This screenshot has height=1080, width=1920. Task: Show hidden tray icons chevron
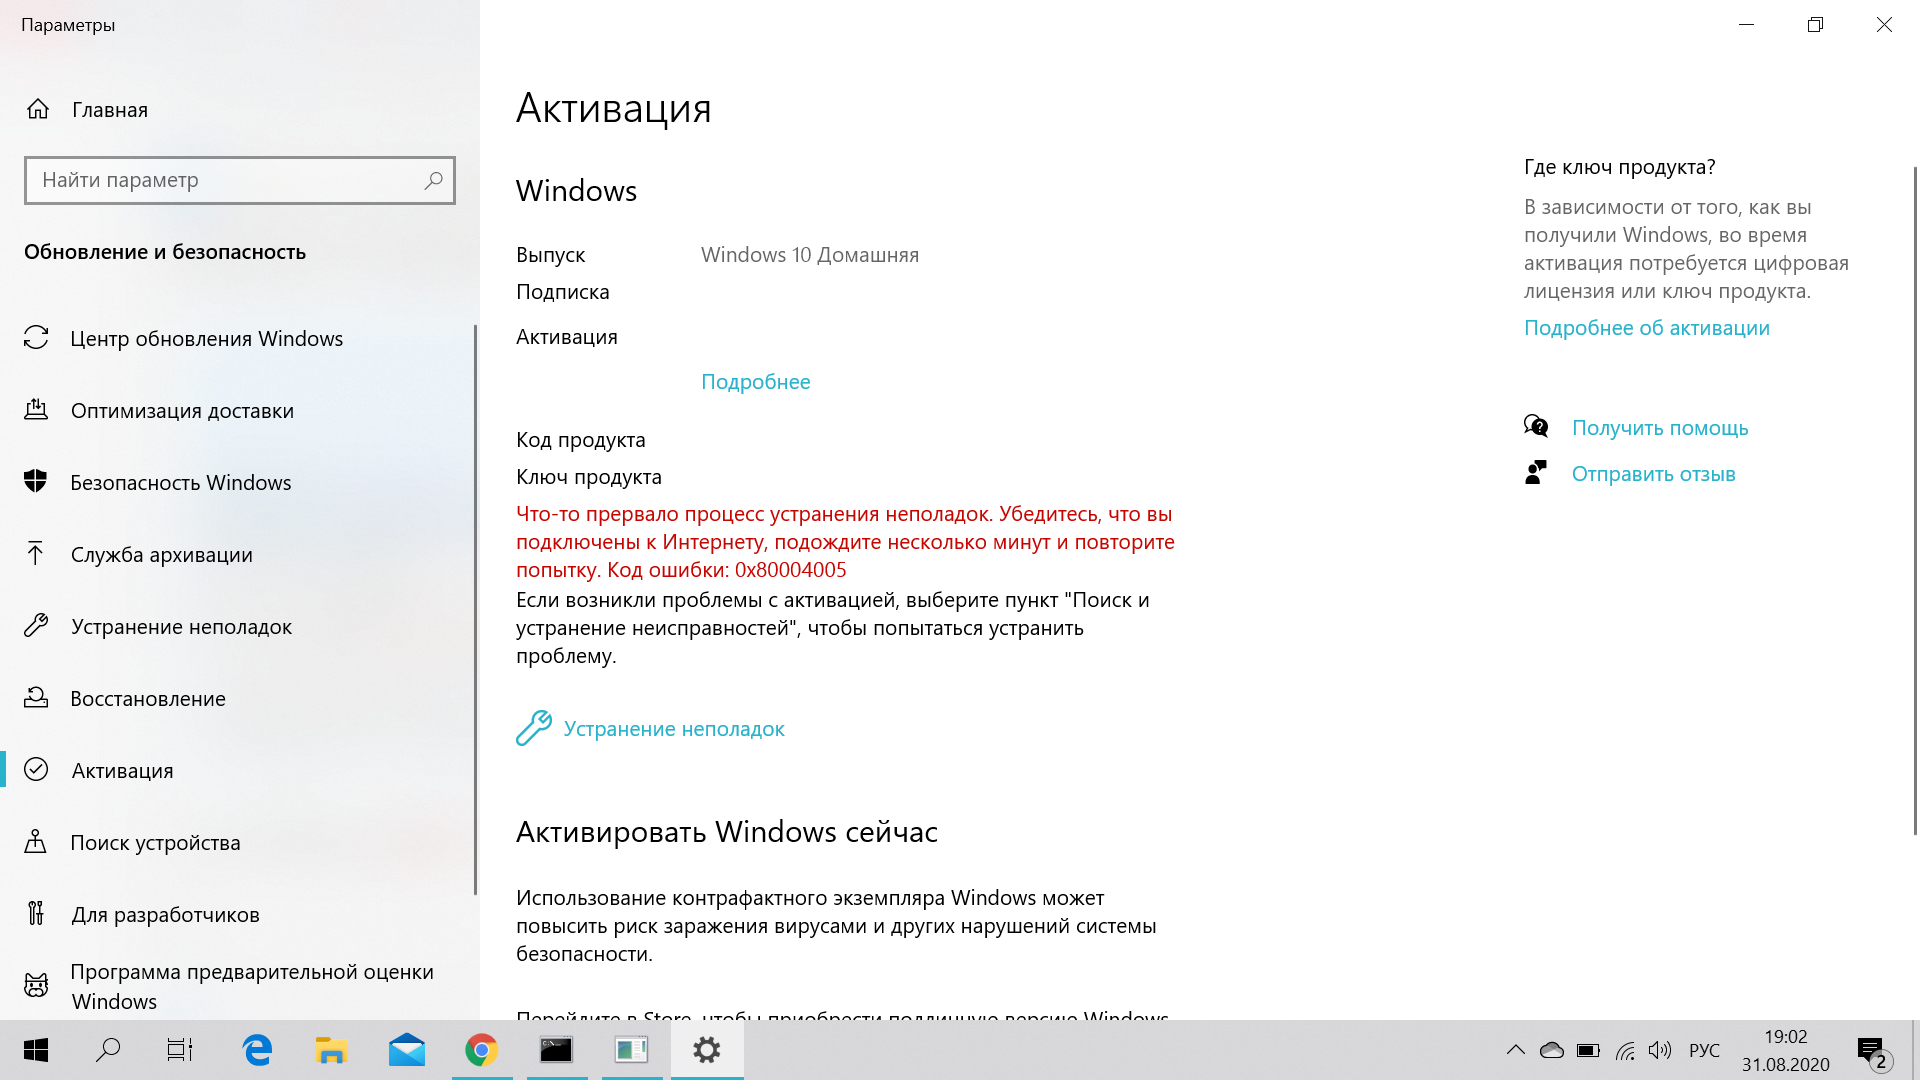[1516, 1050]
